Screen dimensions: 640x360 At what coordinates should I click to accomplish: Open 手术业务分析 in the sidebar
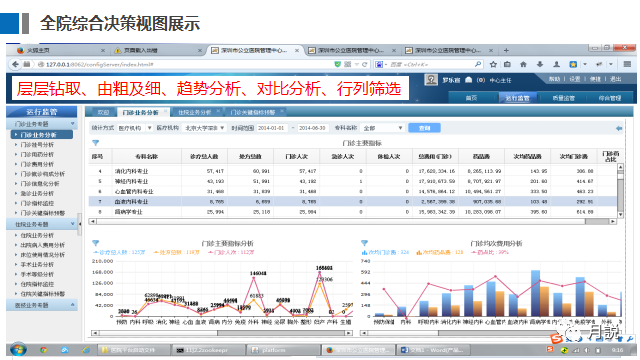click(37, 264)
